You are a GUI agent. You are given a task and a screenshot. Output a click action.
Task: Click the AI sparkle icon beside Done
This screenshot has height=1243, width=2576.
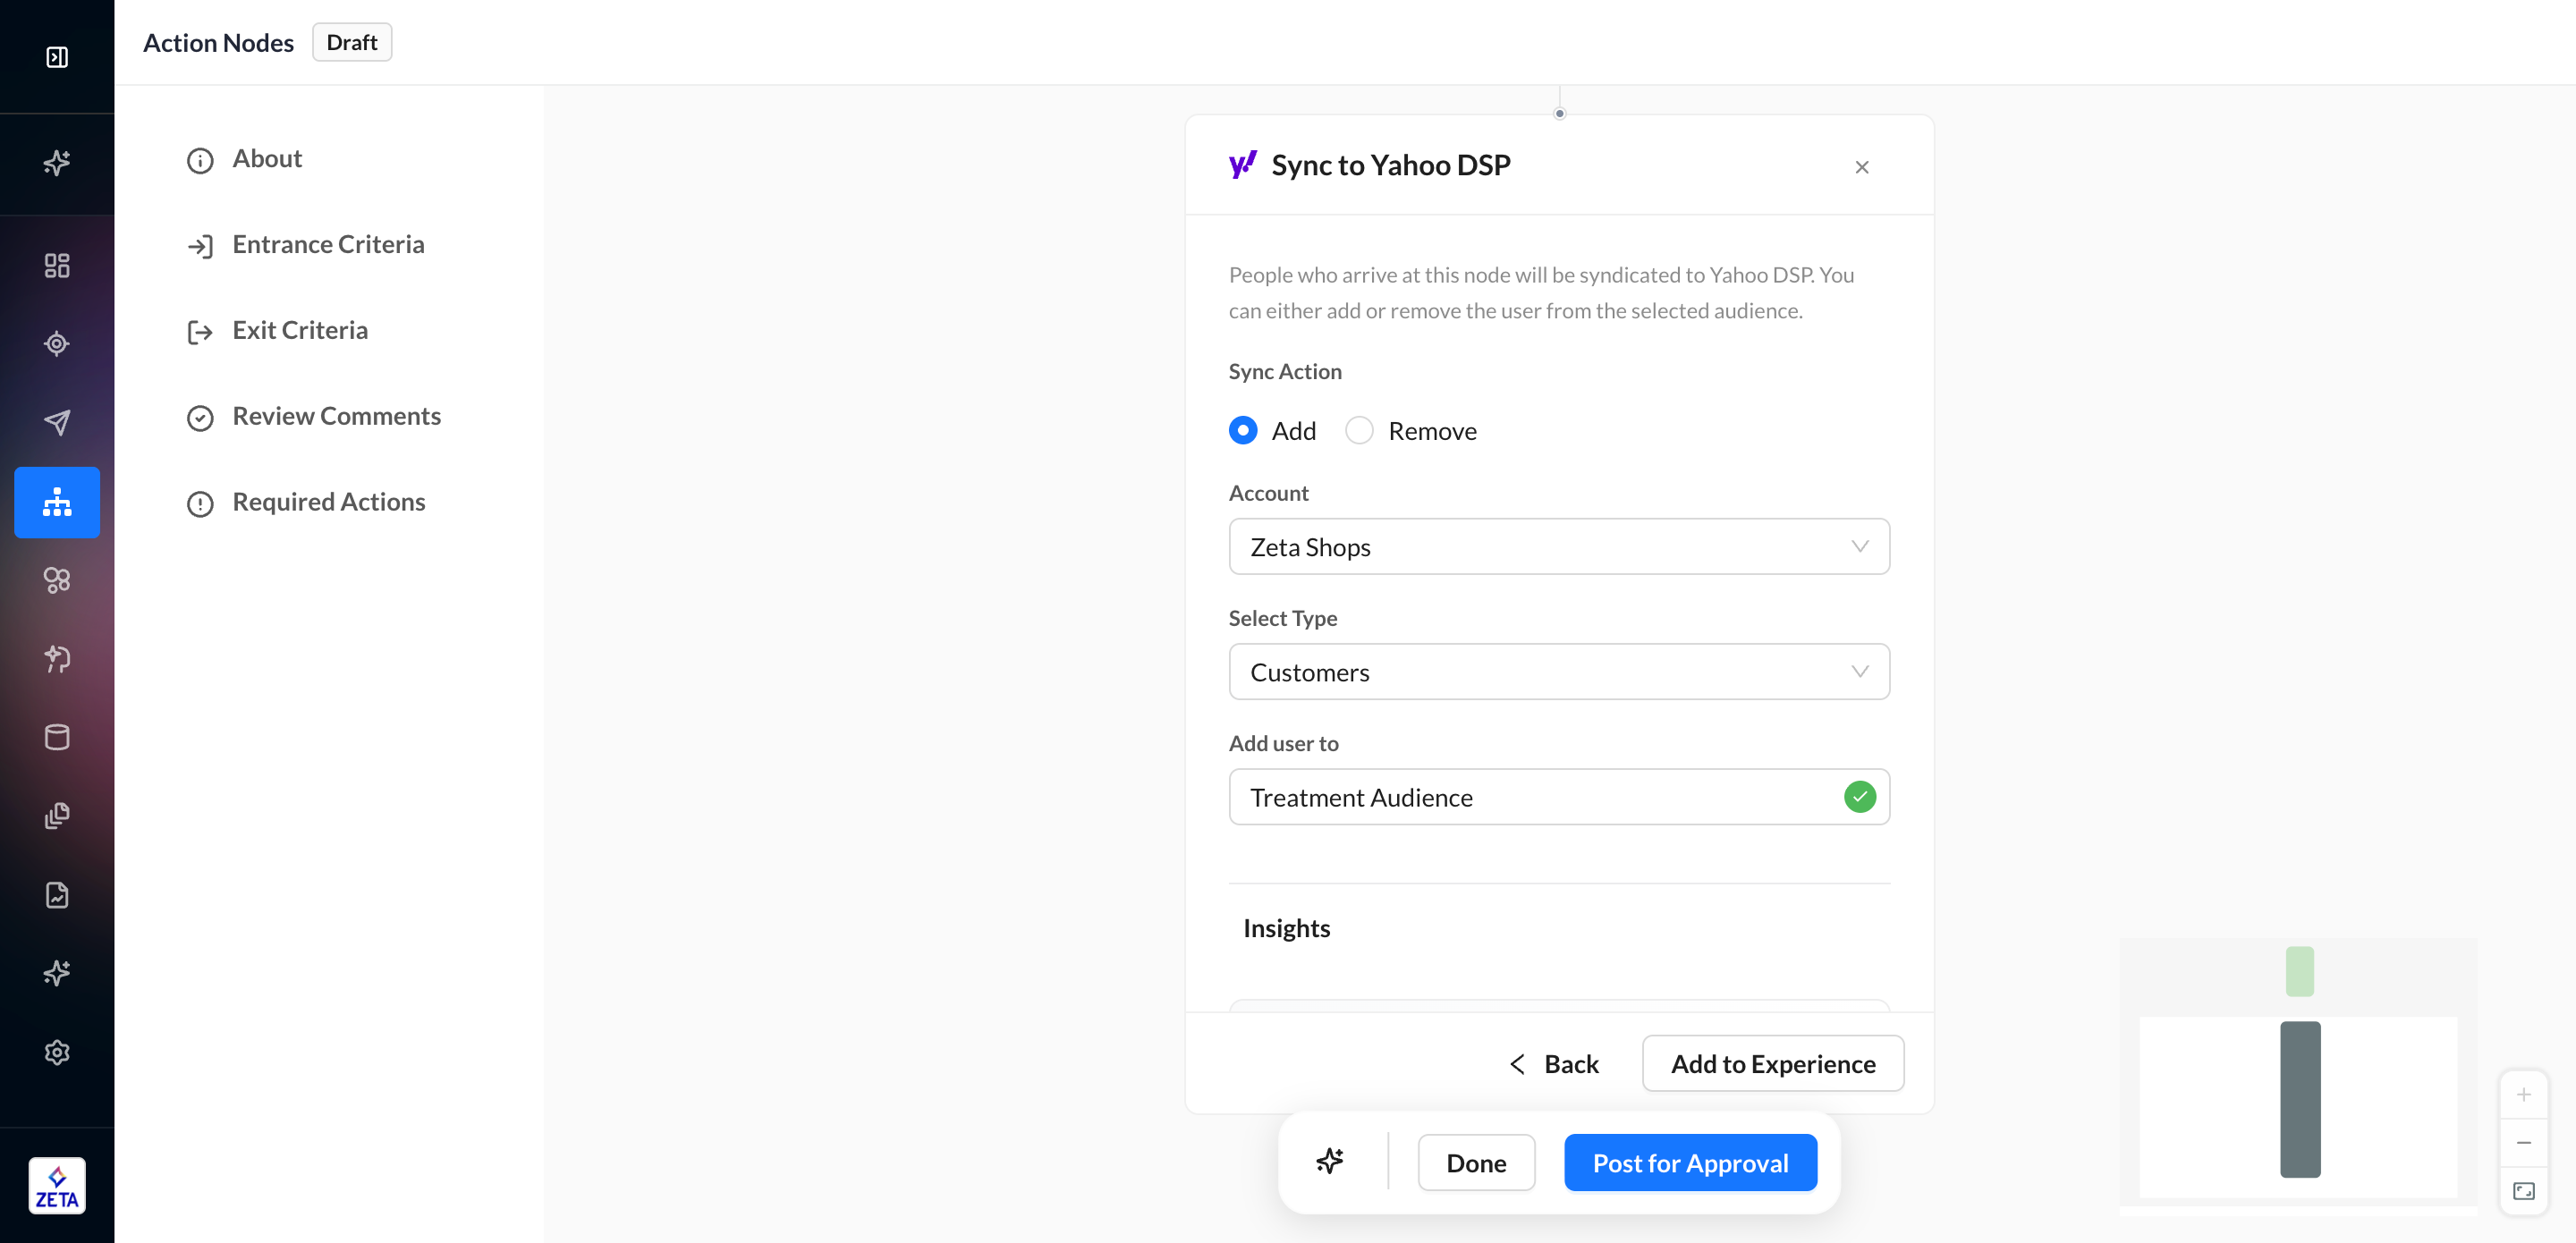pos(1329,1162)
